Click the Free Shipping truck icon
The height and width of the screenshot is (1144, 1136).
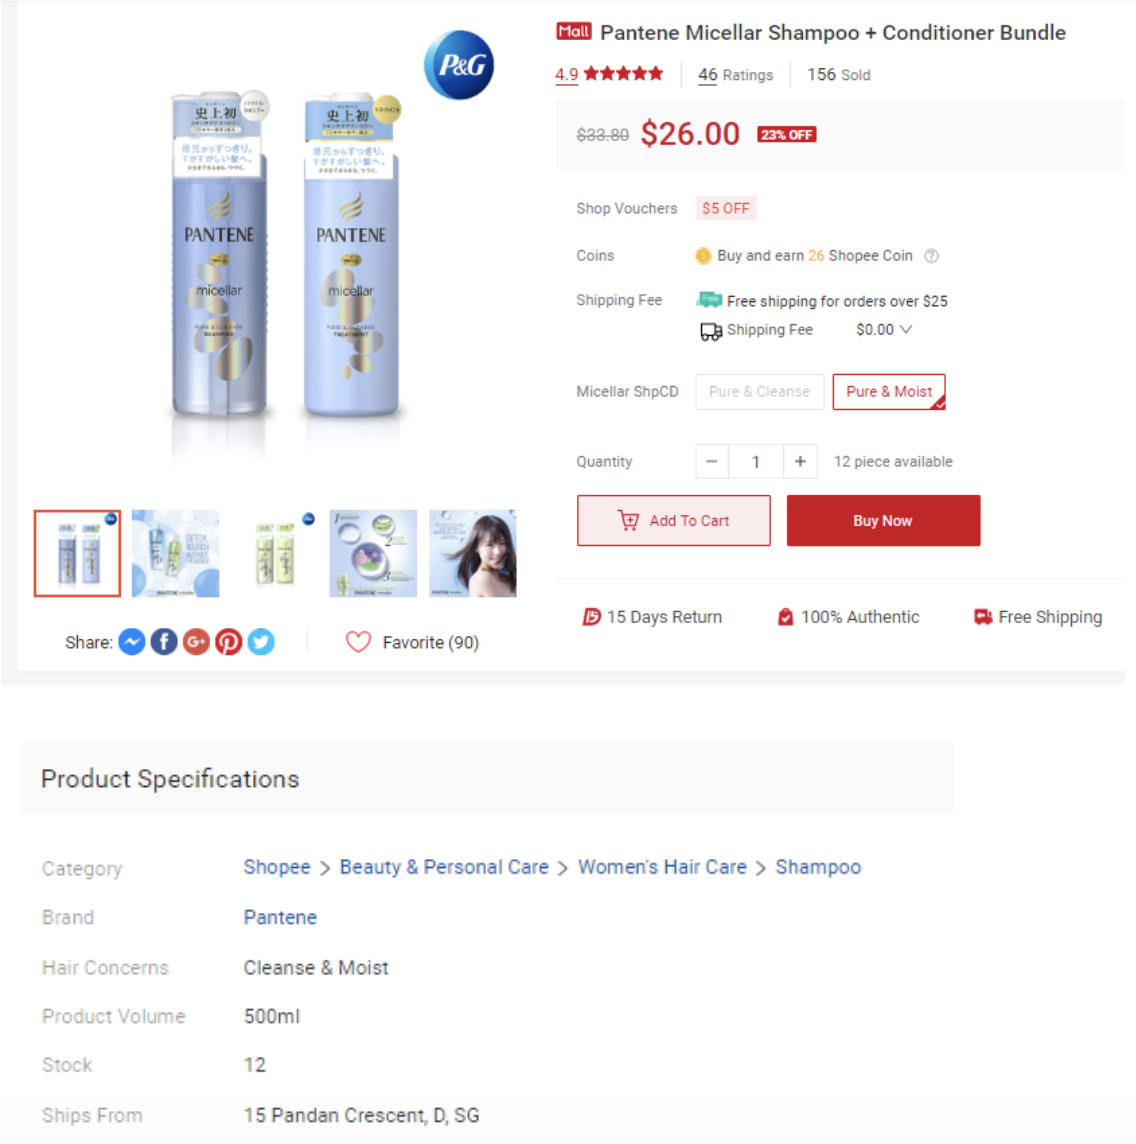[981, 616]
